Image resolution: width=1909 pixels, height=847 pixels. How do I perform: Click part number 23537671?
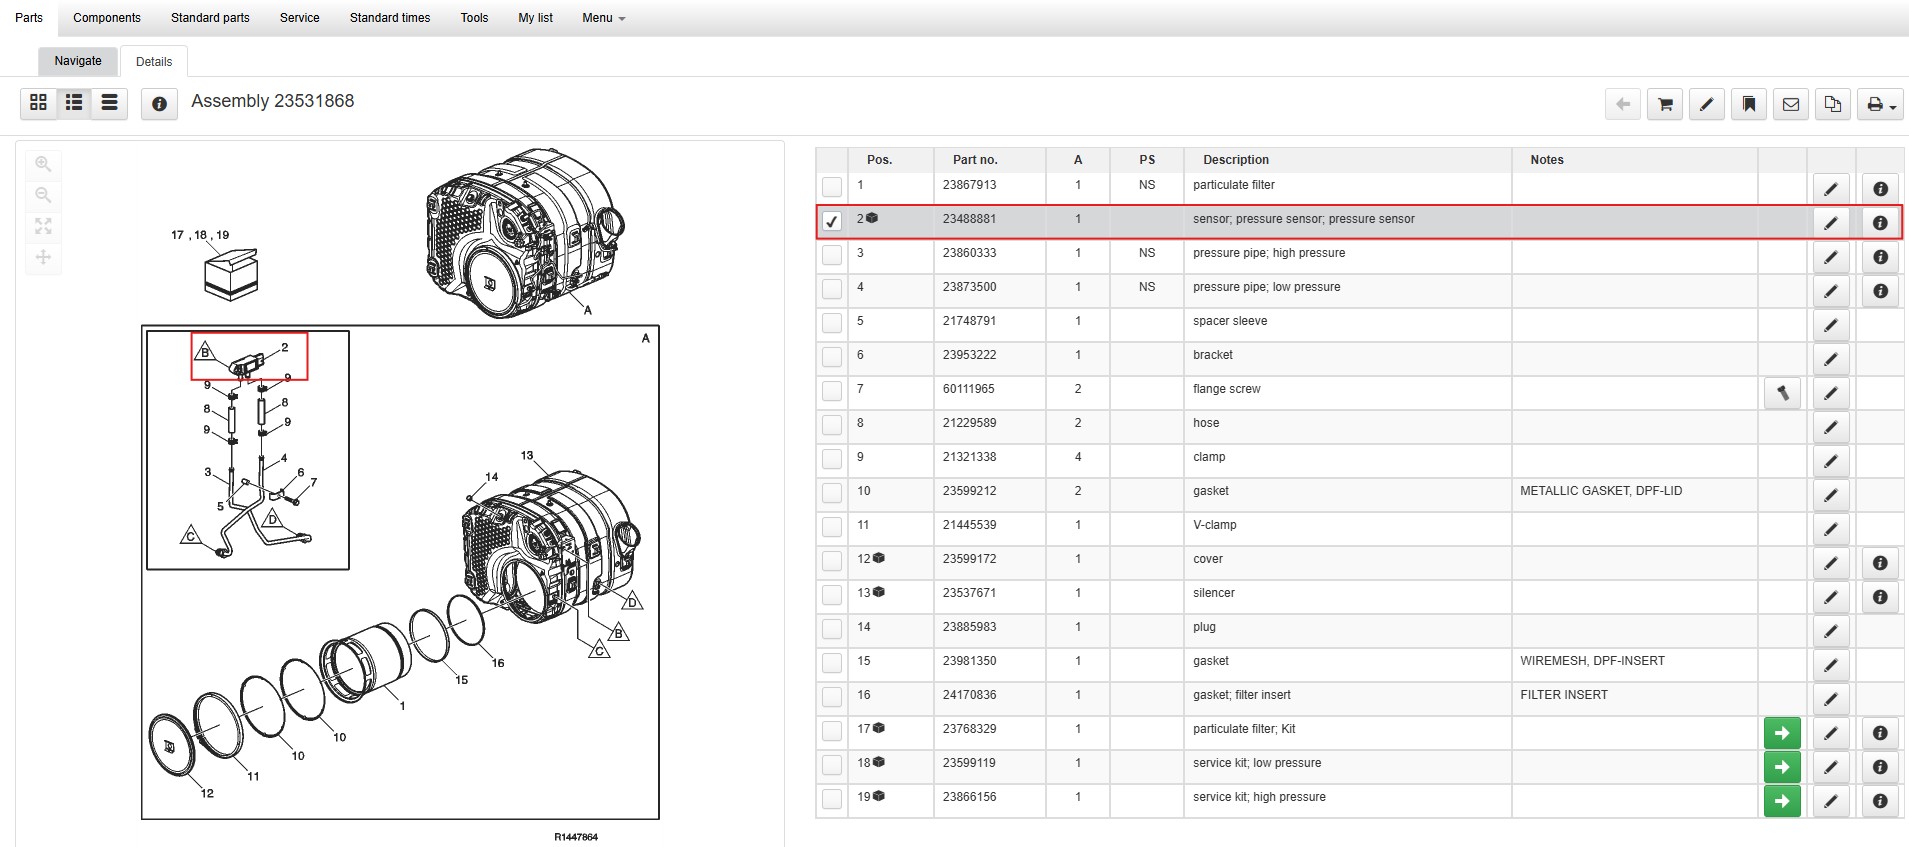click(x=969, y=593)
